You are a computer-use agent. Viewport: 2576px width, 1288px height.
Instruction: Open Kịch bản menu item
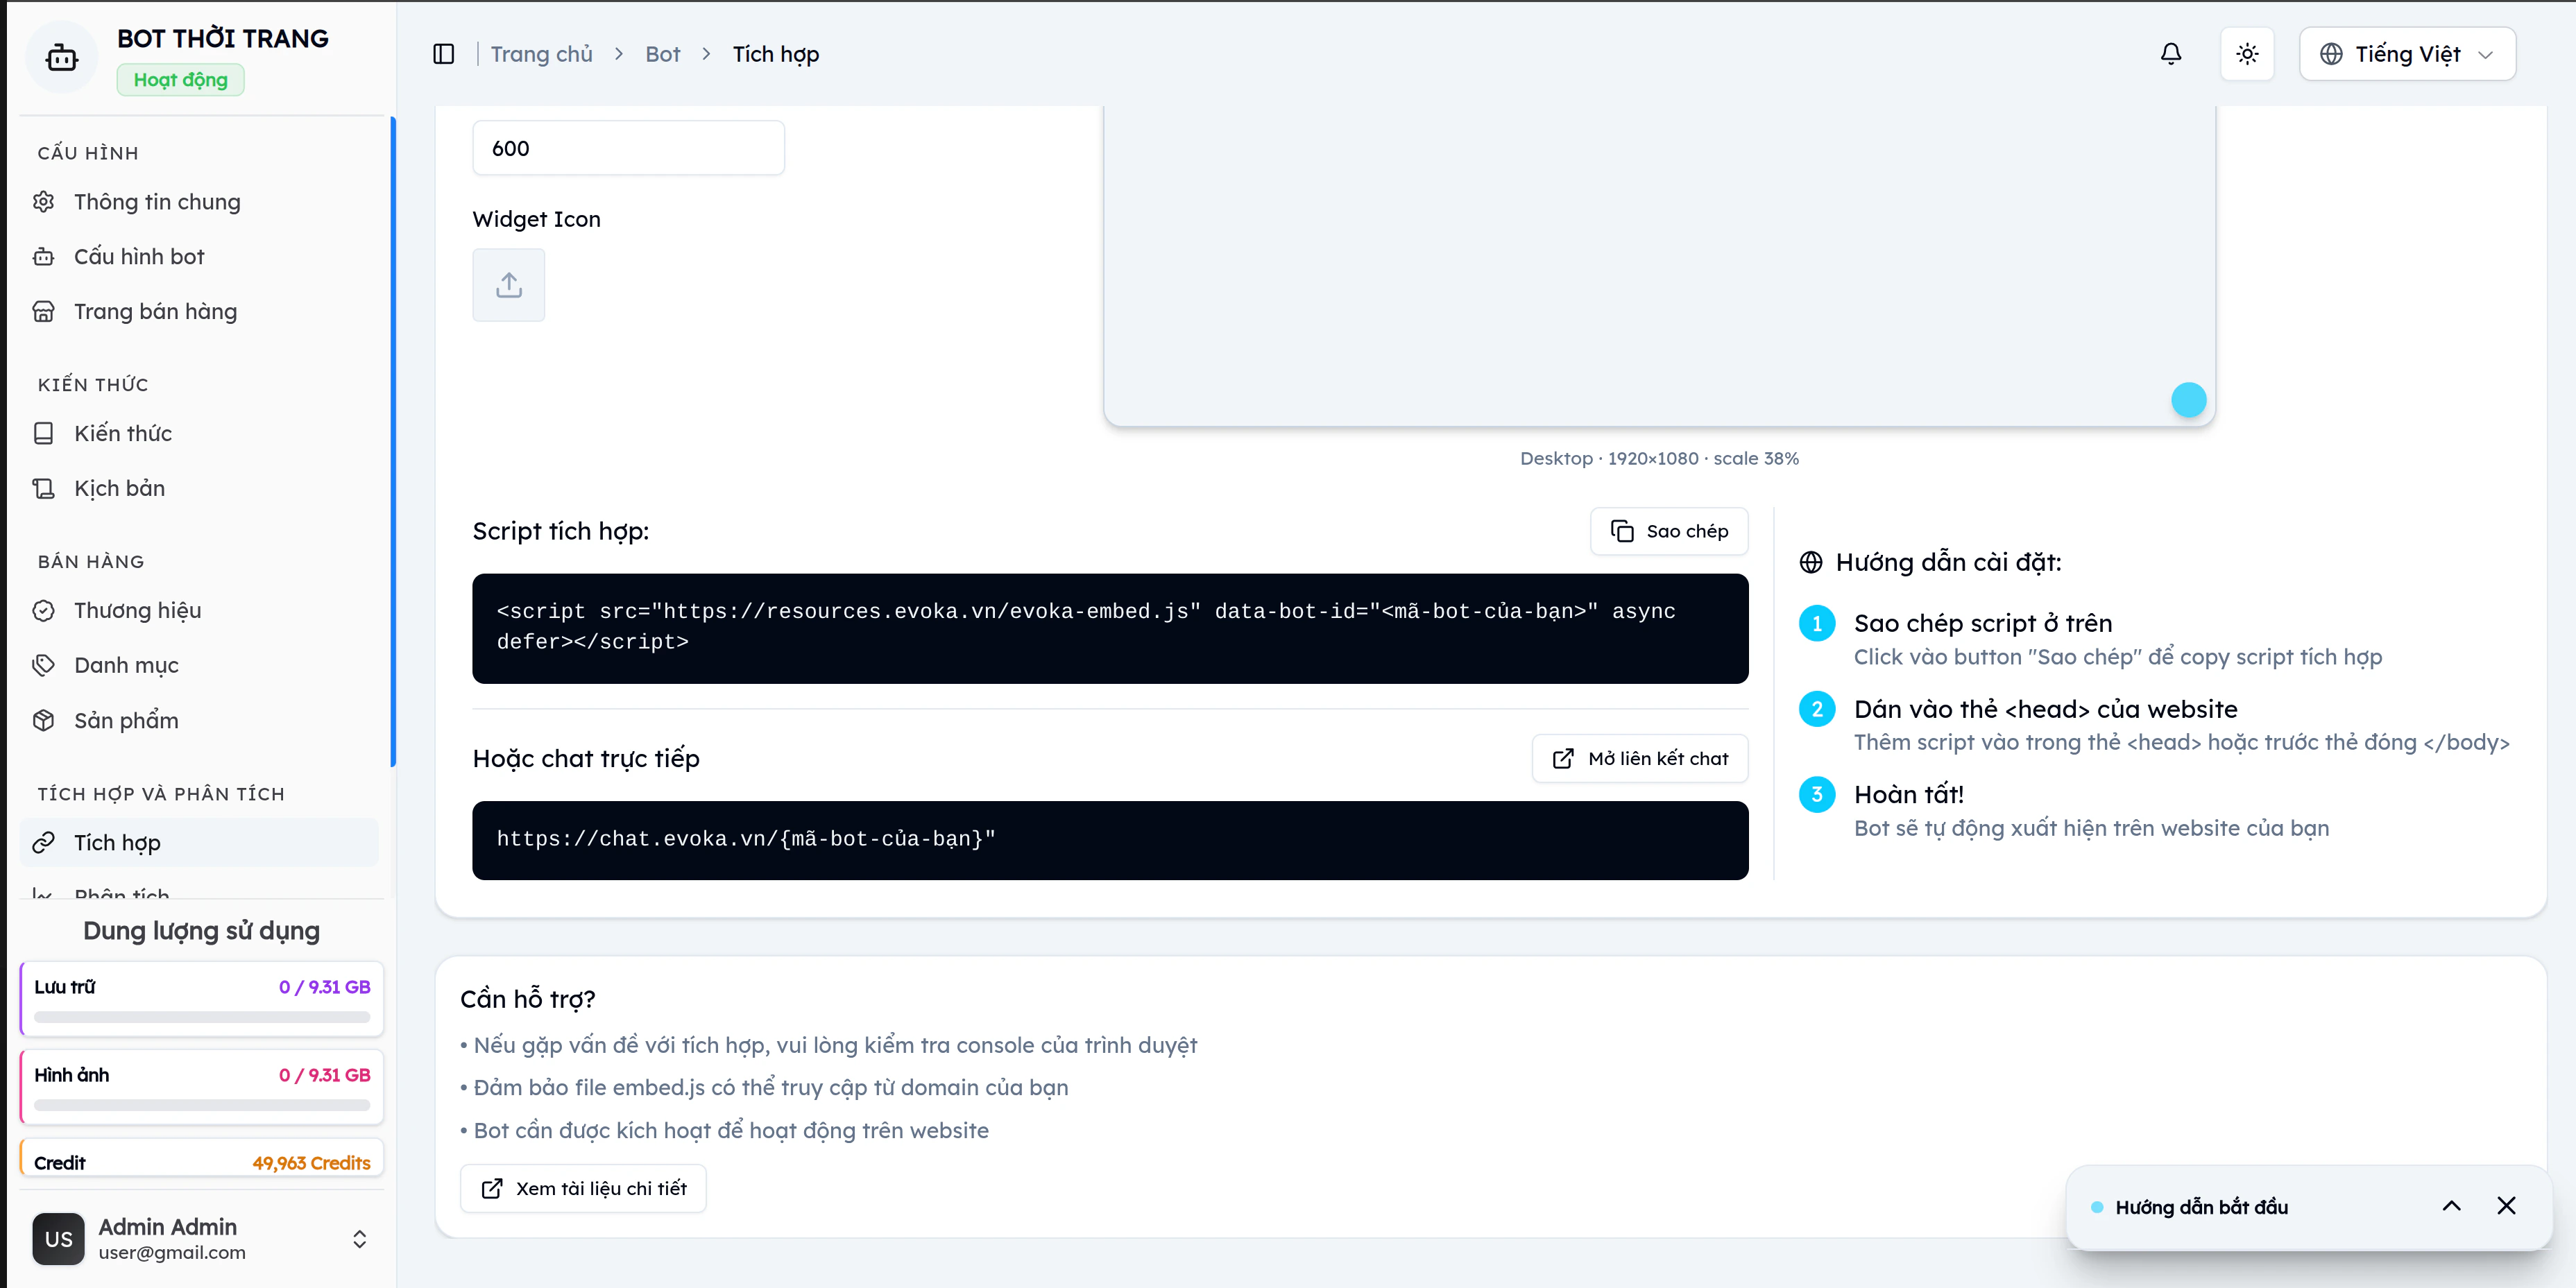[x=199, y=488]
